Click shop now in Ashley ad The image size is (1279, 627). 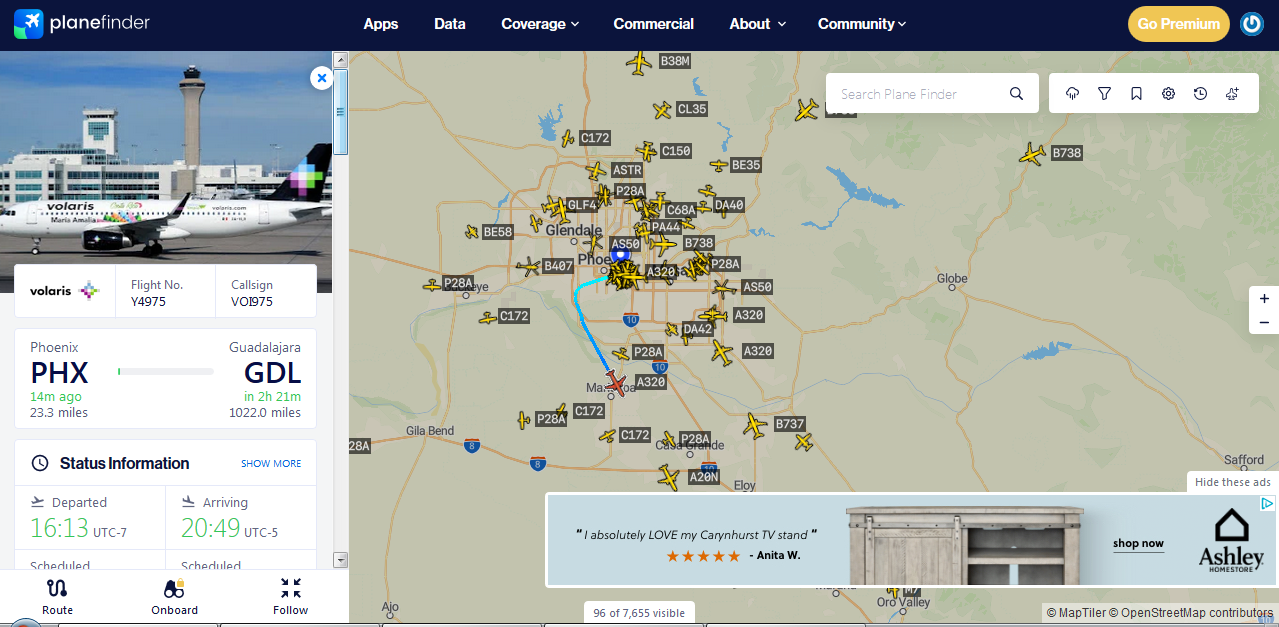(x=1138, y=544)
